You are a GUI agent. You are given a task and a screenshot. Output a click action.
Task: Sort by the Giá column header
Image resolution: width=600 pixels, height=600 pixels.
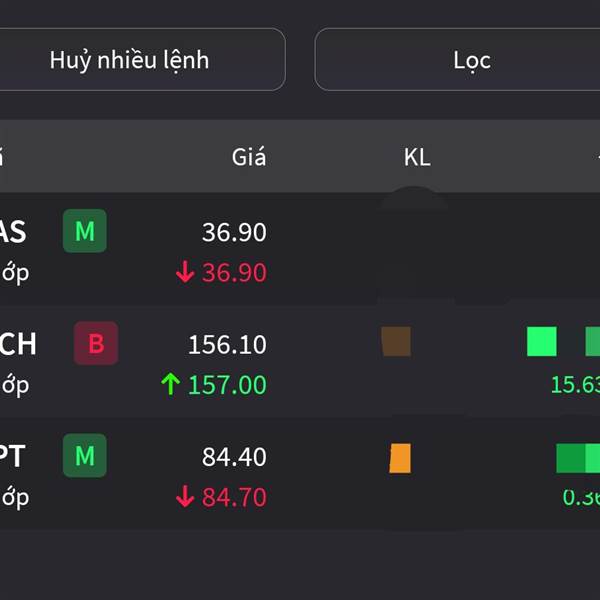249,157
